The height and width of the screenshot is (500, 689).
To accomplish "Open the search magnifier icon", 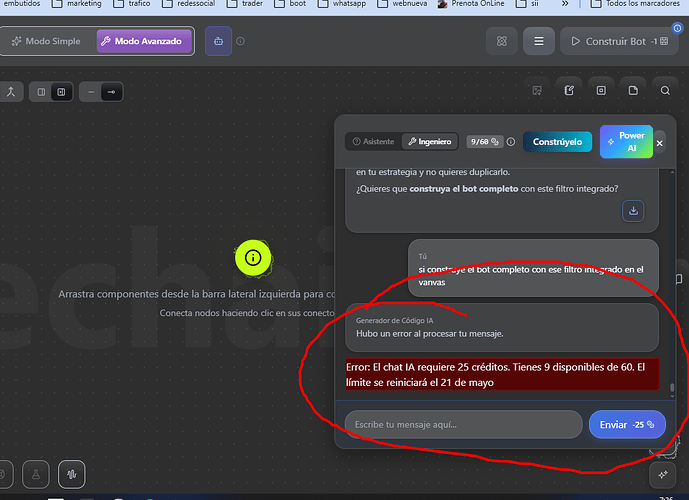I will click(x=665, y=91).
